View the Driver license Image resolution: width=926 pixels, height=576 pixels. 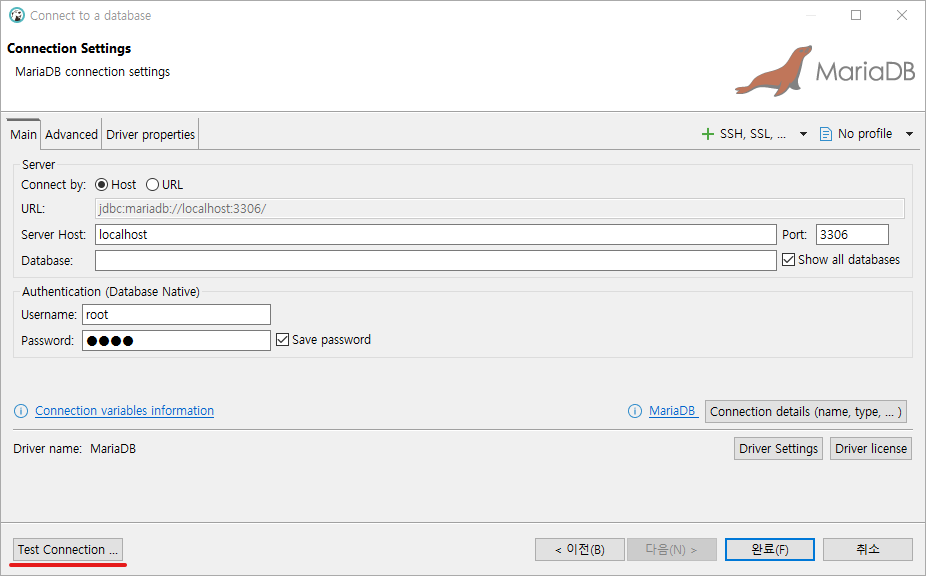(871, 449)
